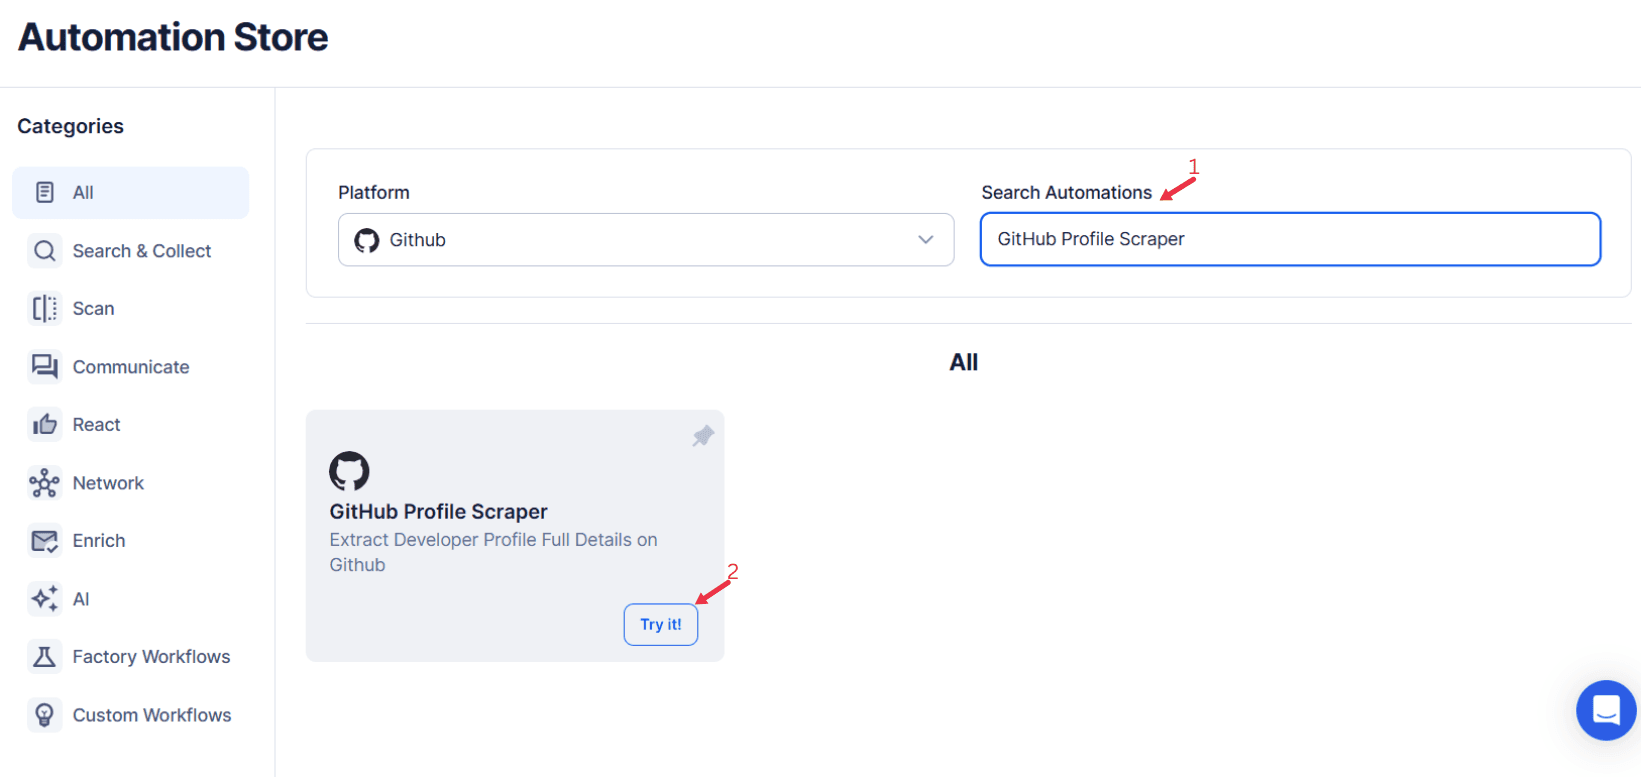Click the Search & Collect magnifier icon

coord(45,250)
